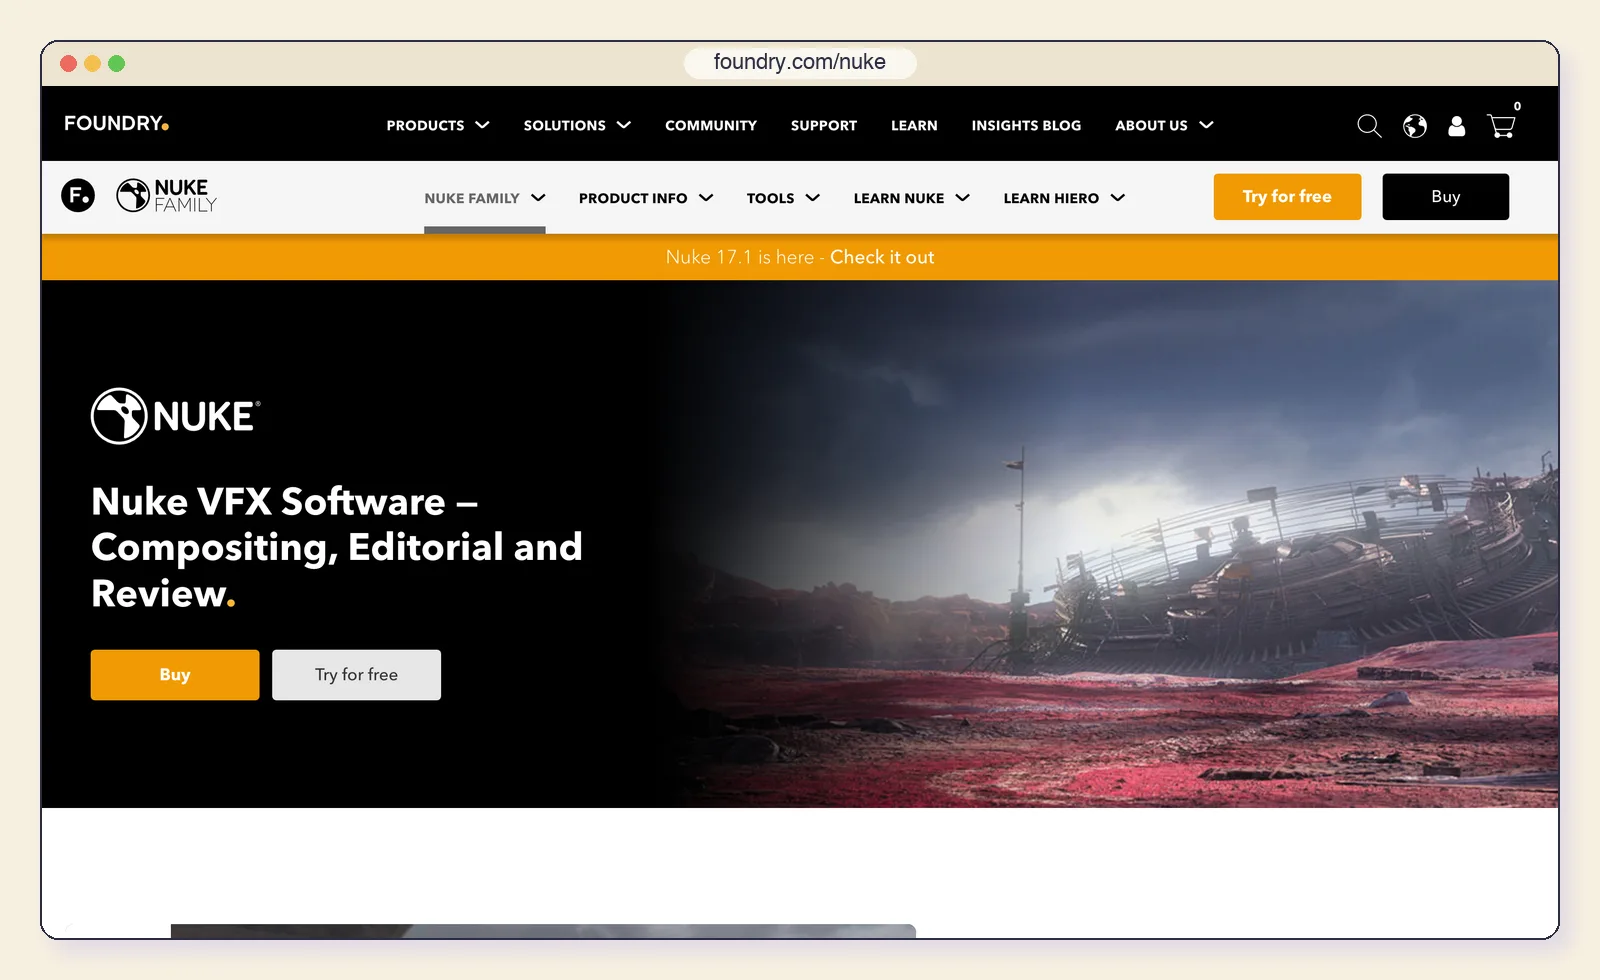Viewport: 1600px width, 980px height.
Task: Click the Nuke Family logo
Action: [166, 196]
